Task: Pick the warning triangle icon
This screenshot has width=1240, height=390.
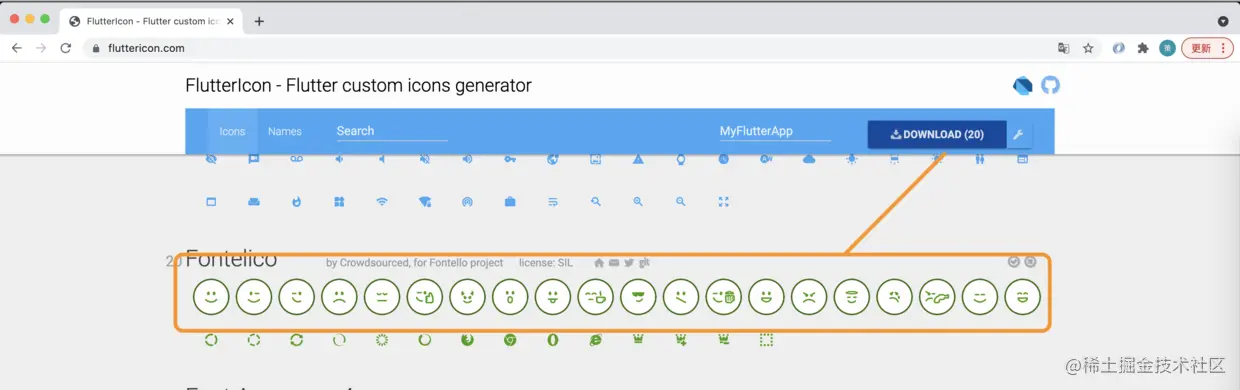Action: pyautogui.click(x=638, y=158)
